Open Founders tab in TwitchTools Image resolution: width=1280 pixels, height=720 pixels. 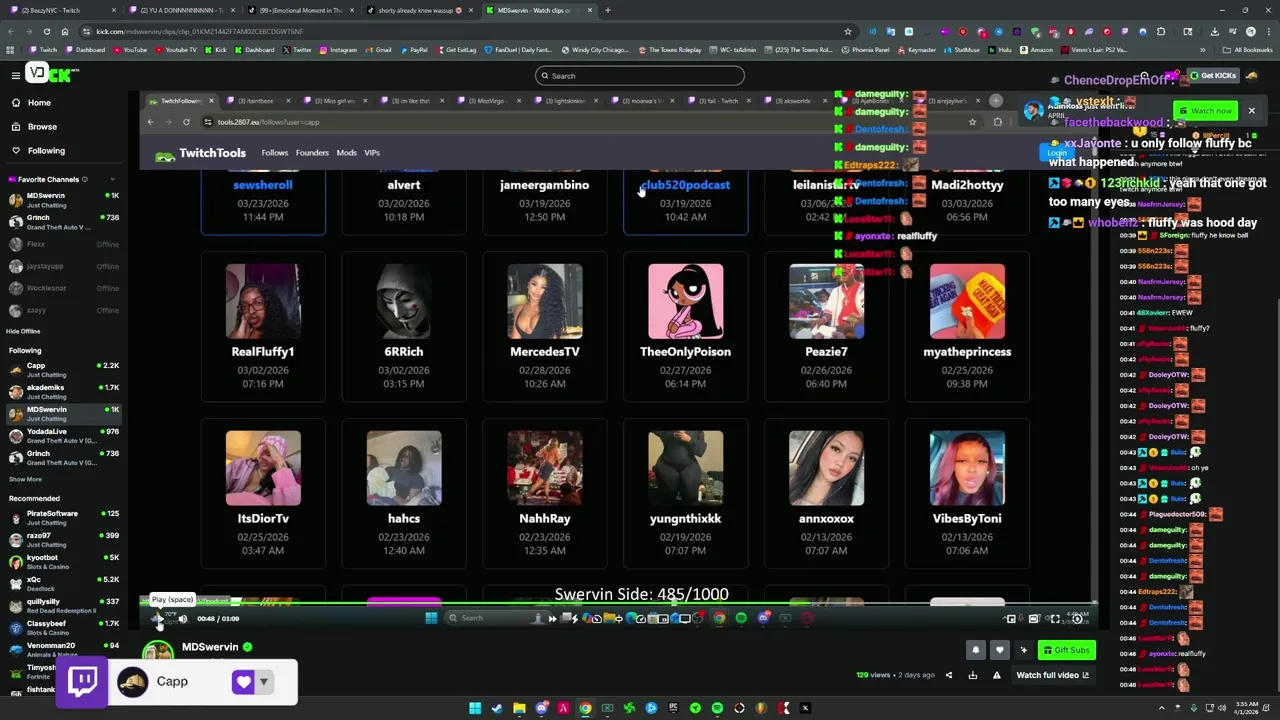pos(312,153)
